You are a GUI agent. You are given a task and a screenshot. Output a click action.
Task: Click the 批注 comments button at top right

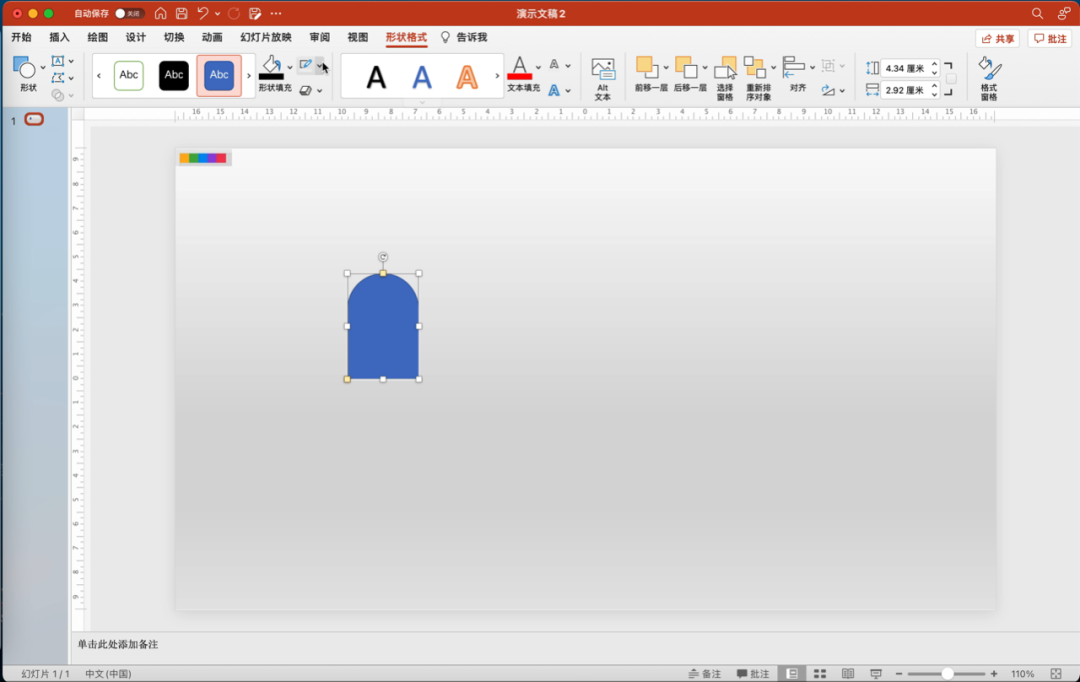pyautogui.click(x=1050, y=39)
